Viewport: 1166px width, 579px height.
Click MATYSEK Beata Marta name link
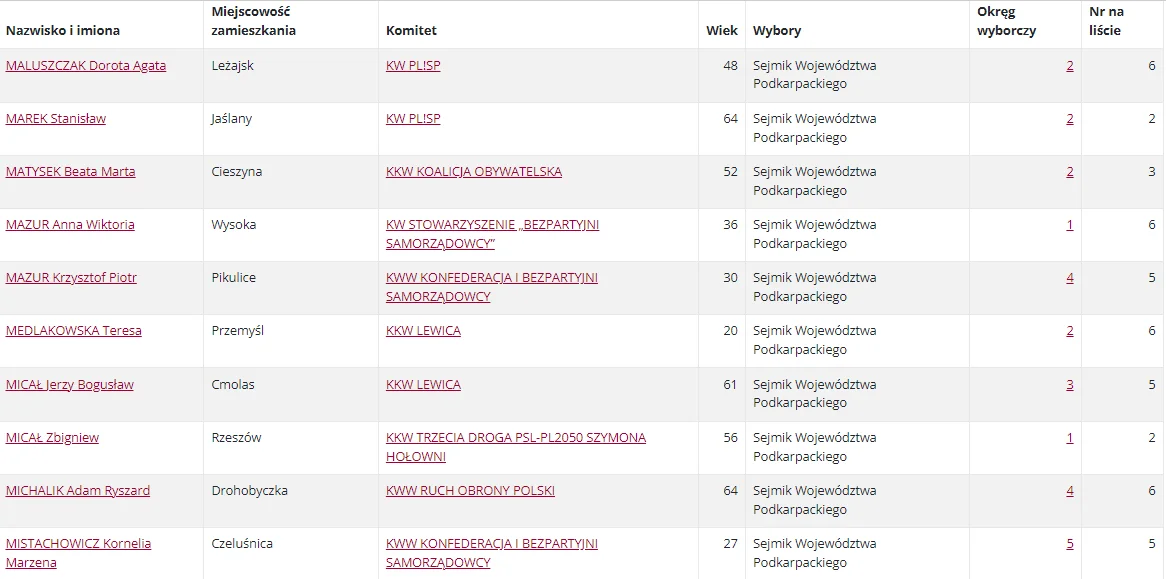click(71, 172)
